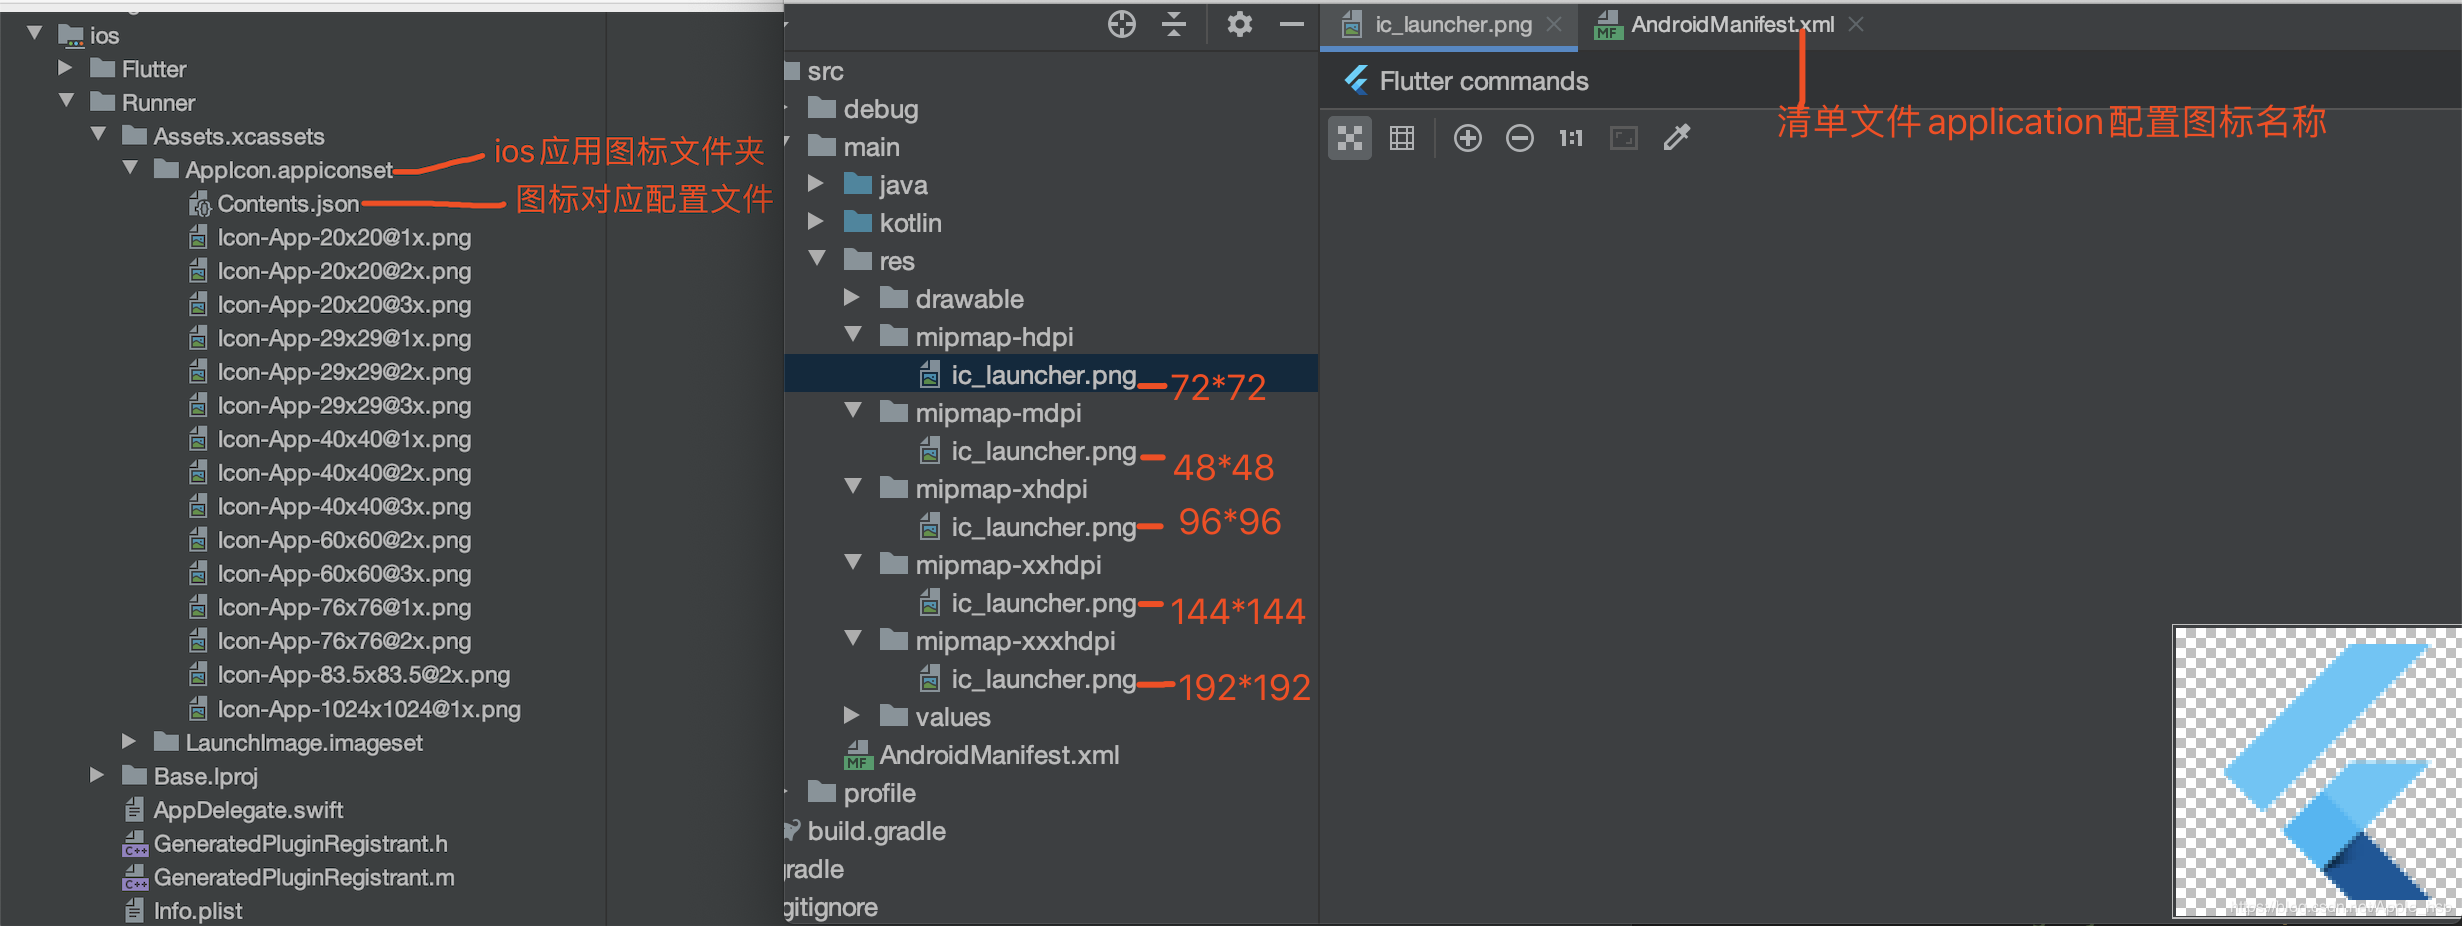Open project panel settings gear

(1240, 24)
